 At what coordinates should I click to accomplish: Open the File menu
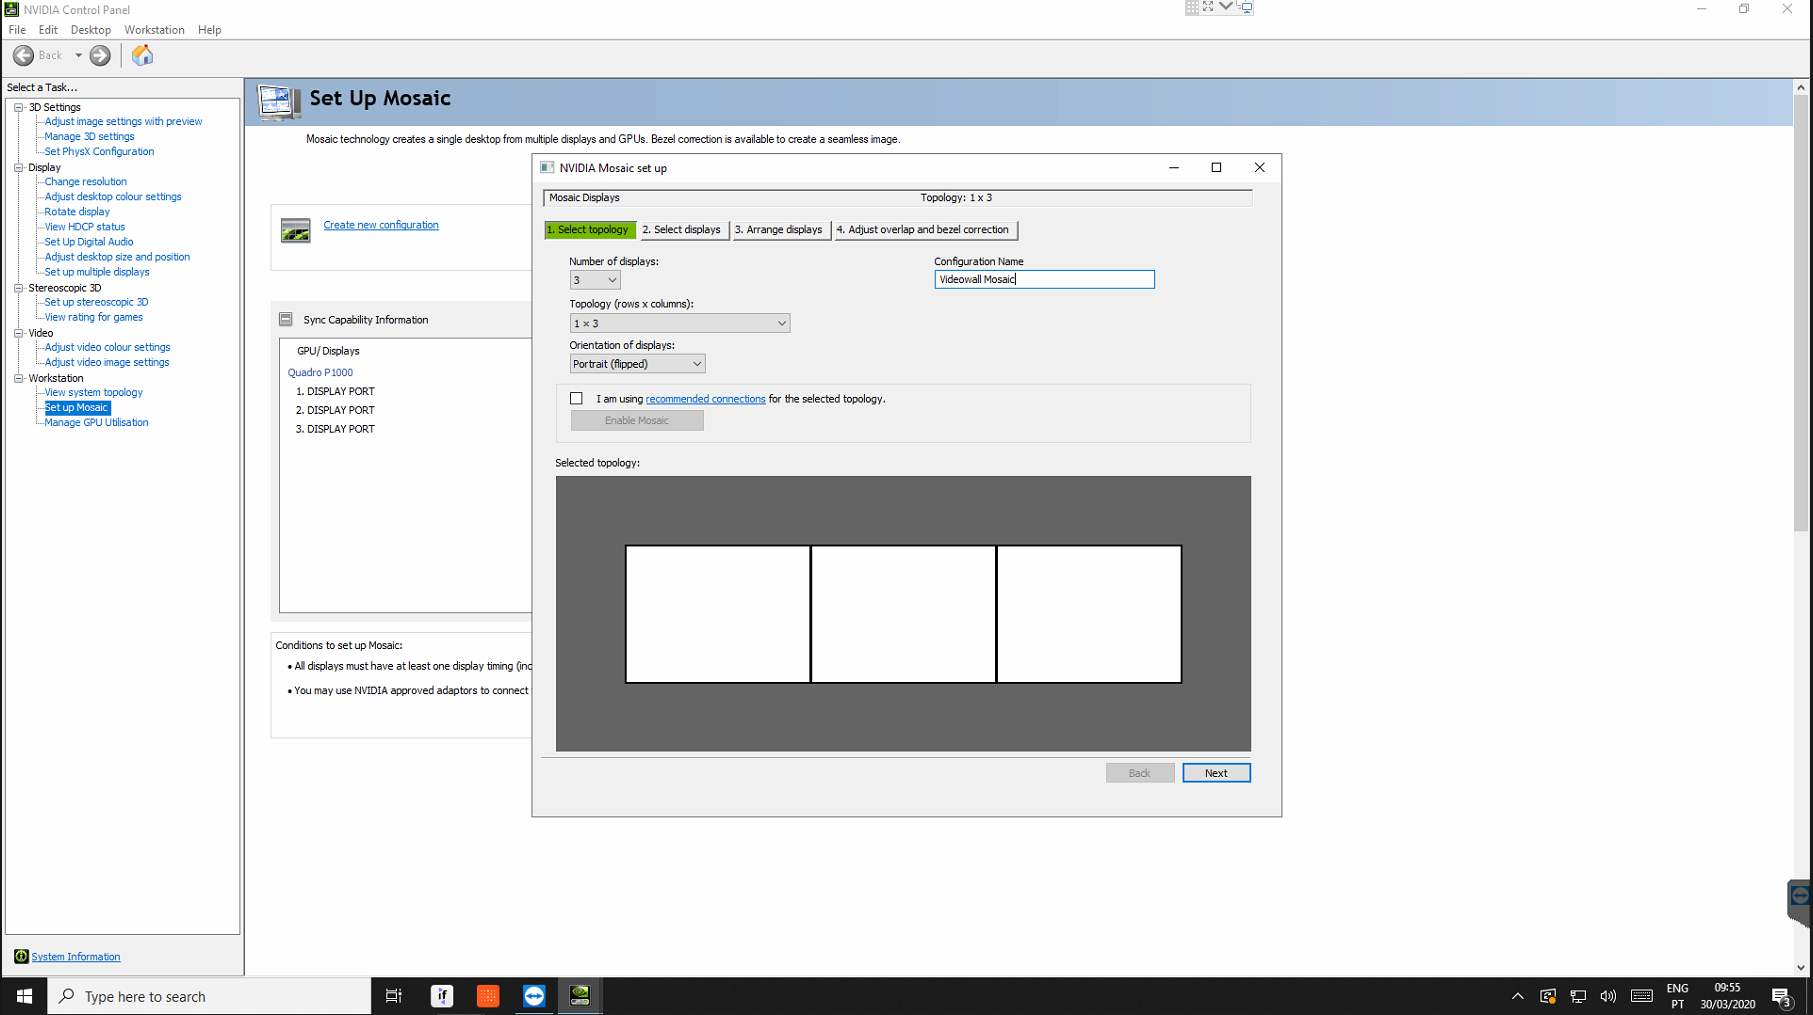click(17, 30)
